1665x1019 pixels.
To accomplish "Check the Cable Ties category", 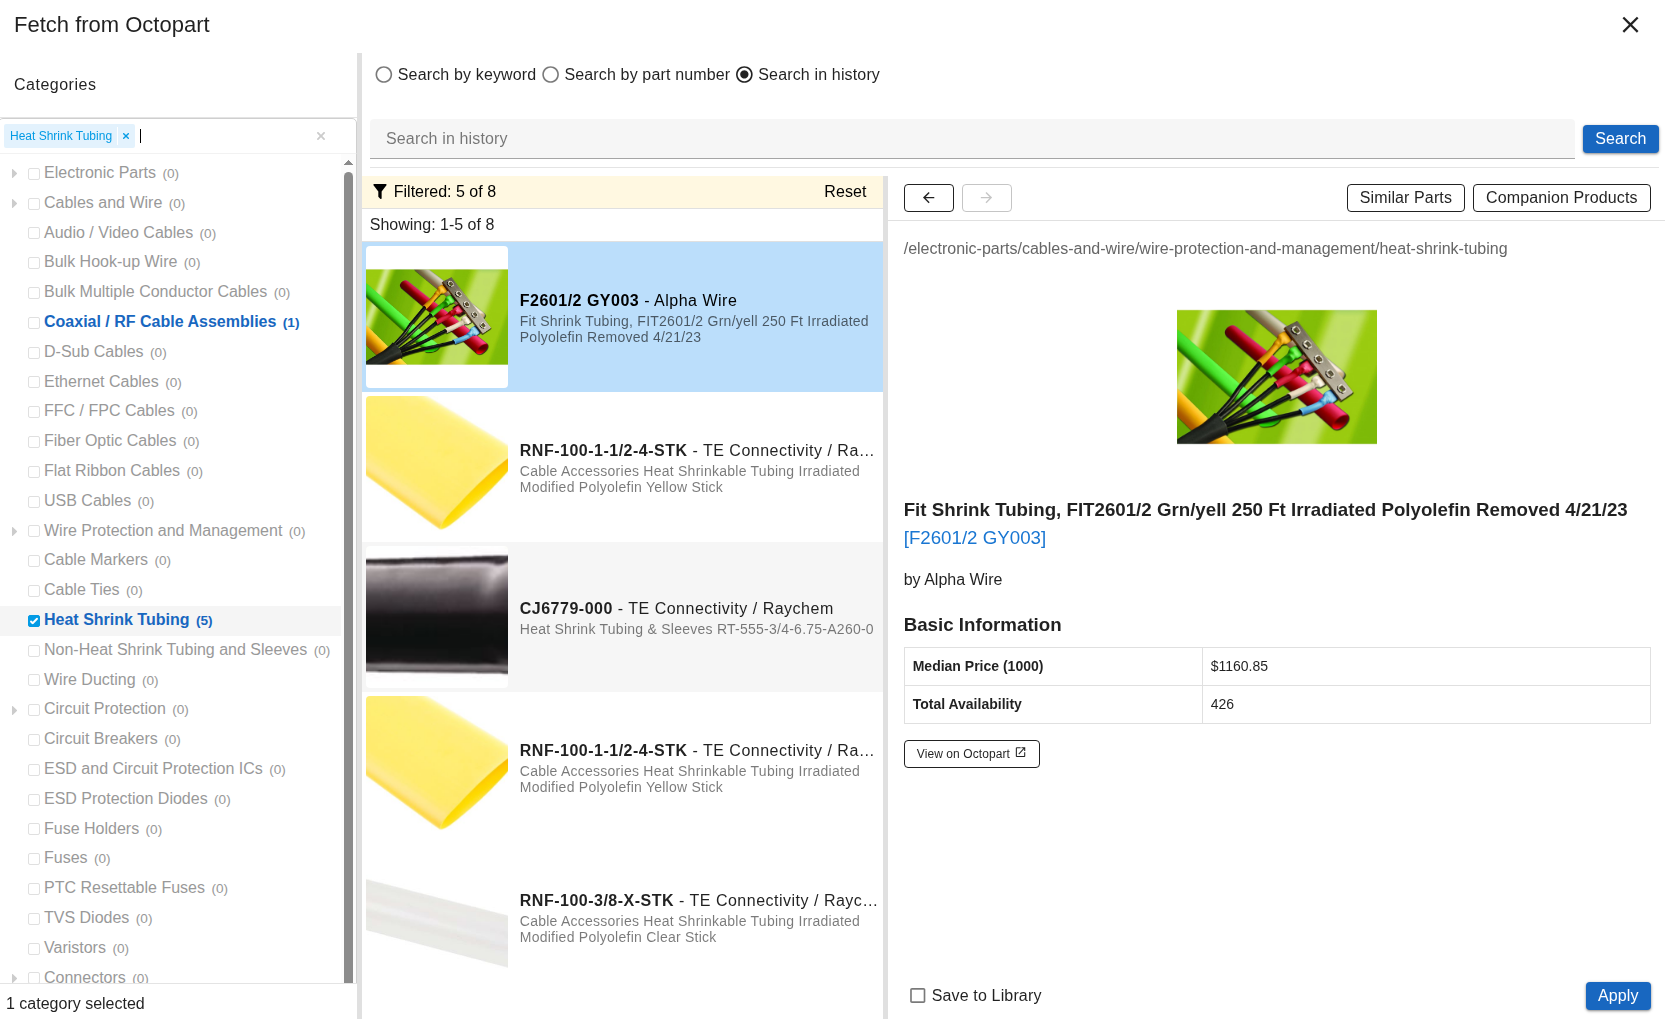I will pyautogui.click(x=34, y=591).
